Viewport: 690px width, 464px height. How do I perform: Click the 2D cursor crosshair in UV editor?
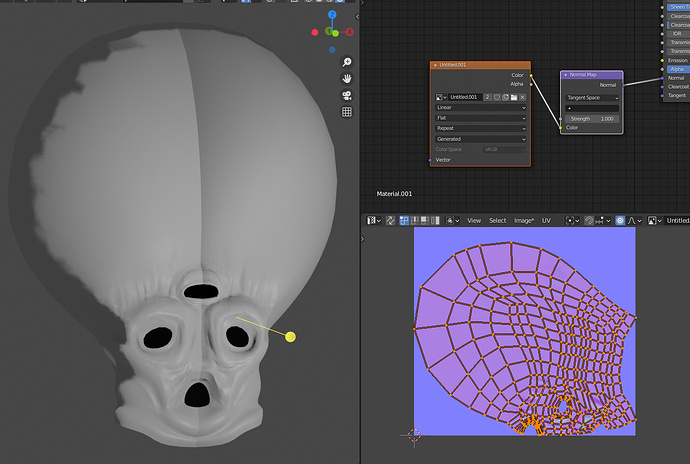pyautogui.click(x=414, y=435)
